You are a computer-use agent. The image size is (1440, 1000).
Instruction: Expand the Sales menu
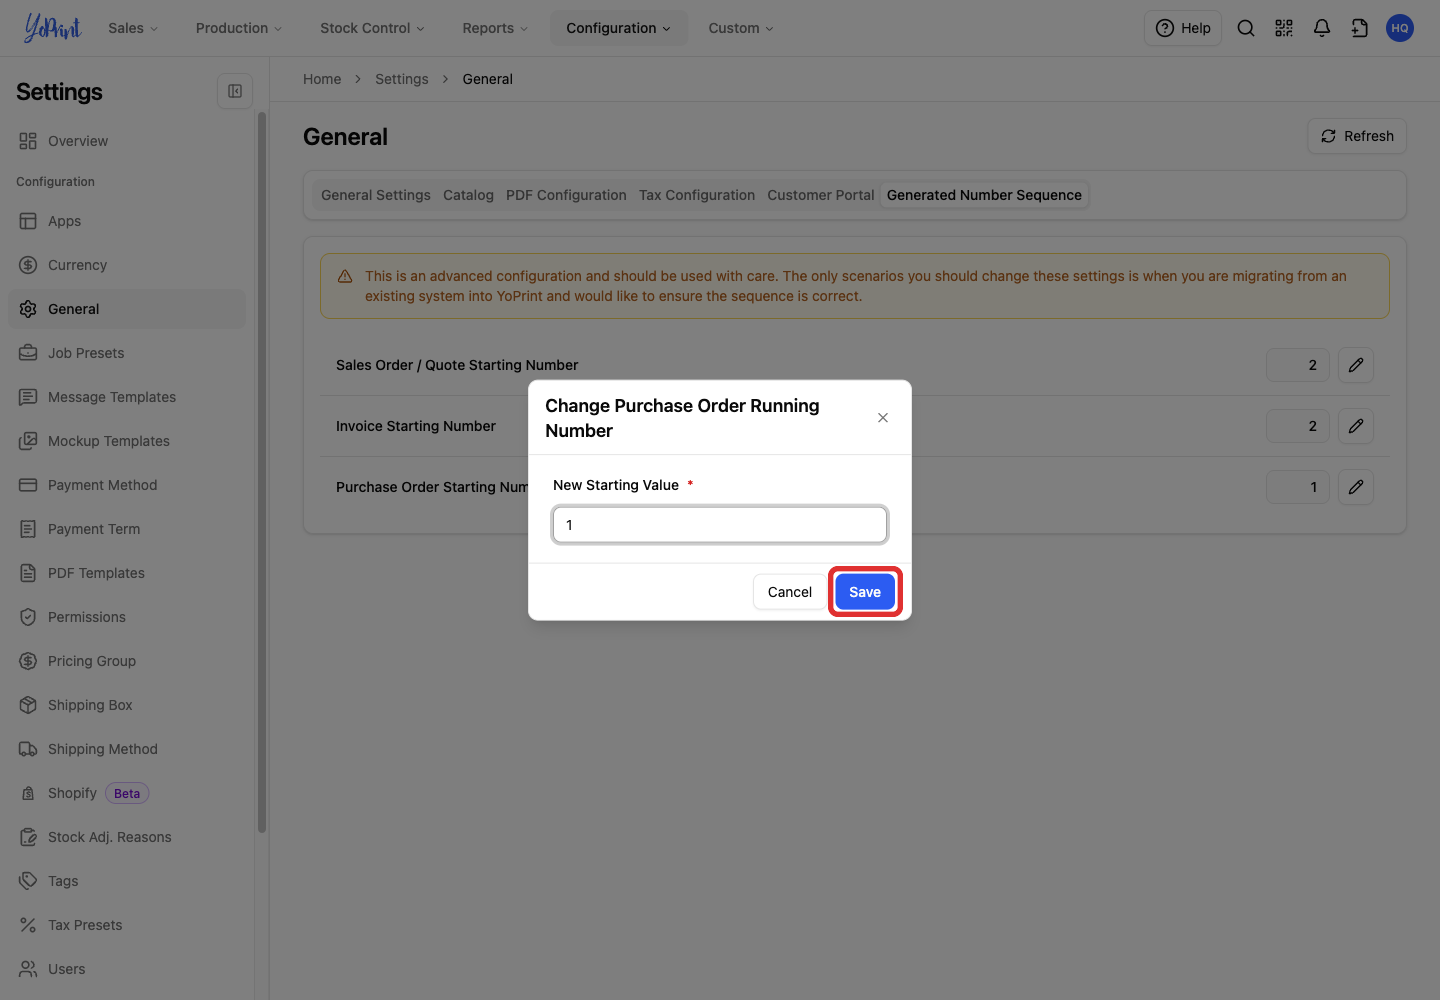click(133, 28)
